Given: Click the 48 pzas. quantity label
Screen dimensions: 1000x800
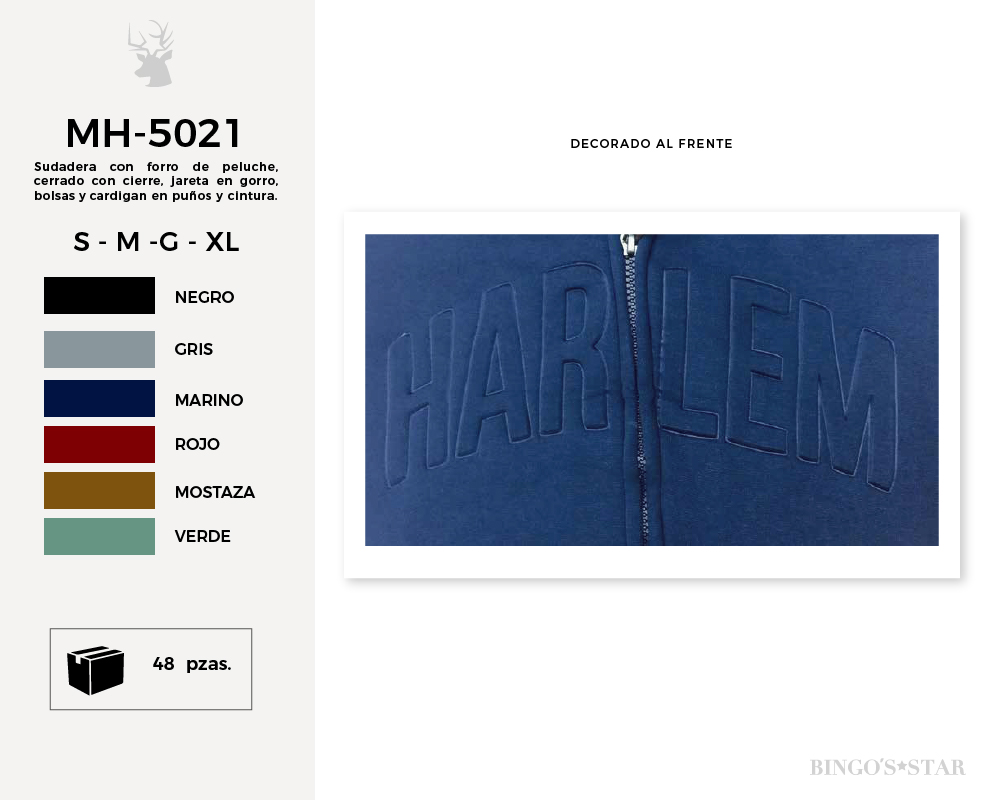Looking at the screenshot, I should click(x=192, y=664).
